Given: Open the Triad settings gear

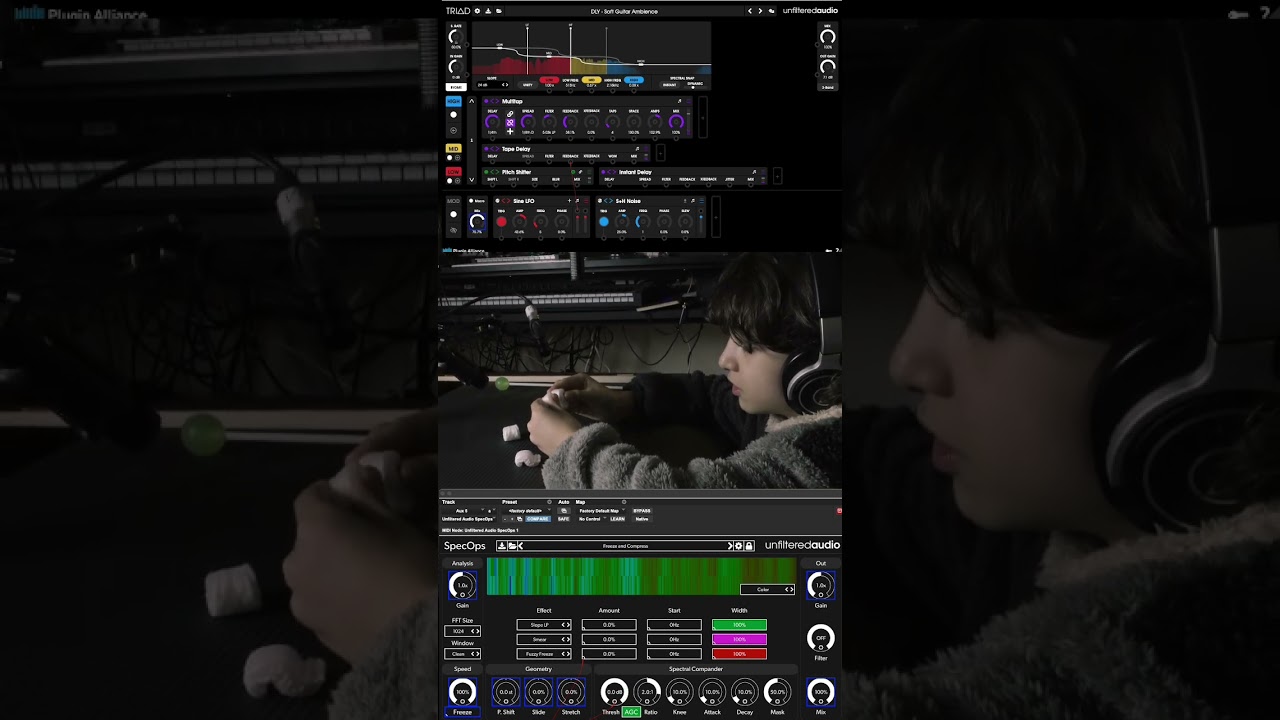Looking at the screenshot, I should coord(477,11).
